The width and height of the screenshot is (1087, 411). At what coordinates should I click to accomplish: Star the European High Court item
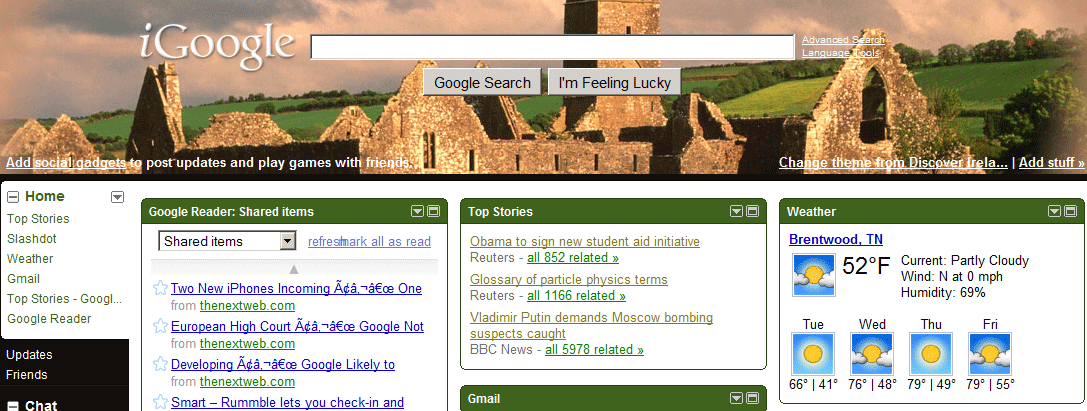[x=160, y=326]
